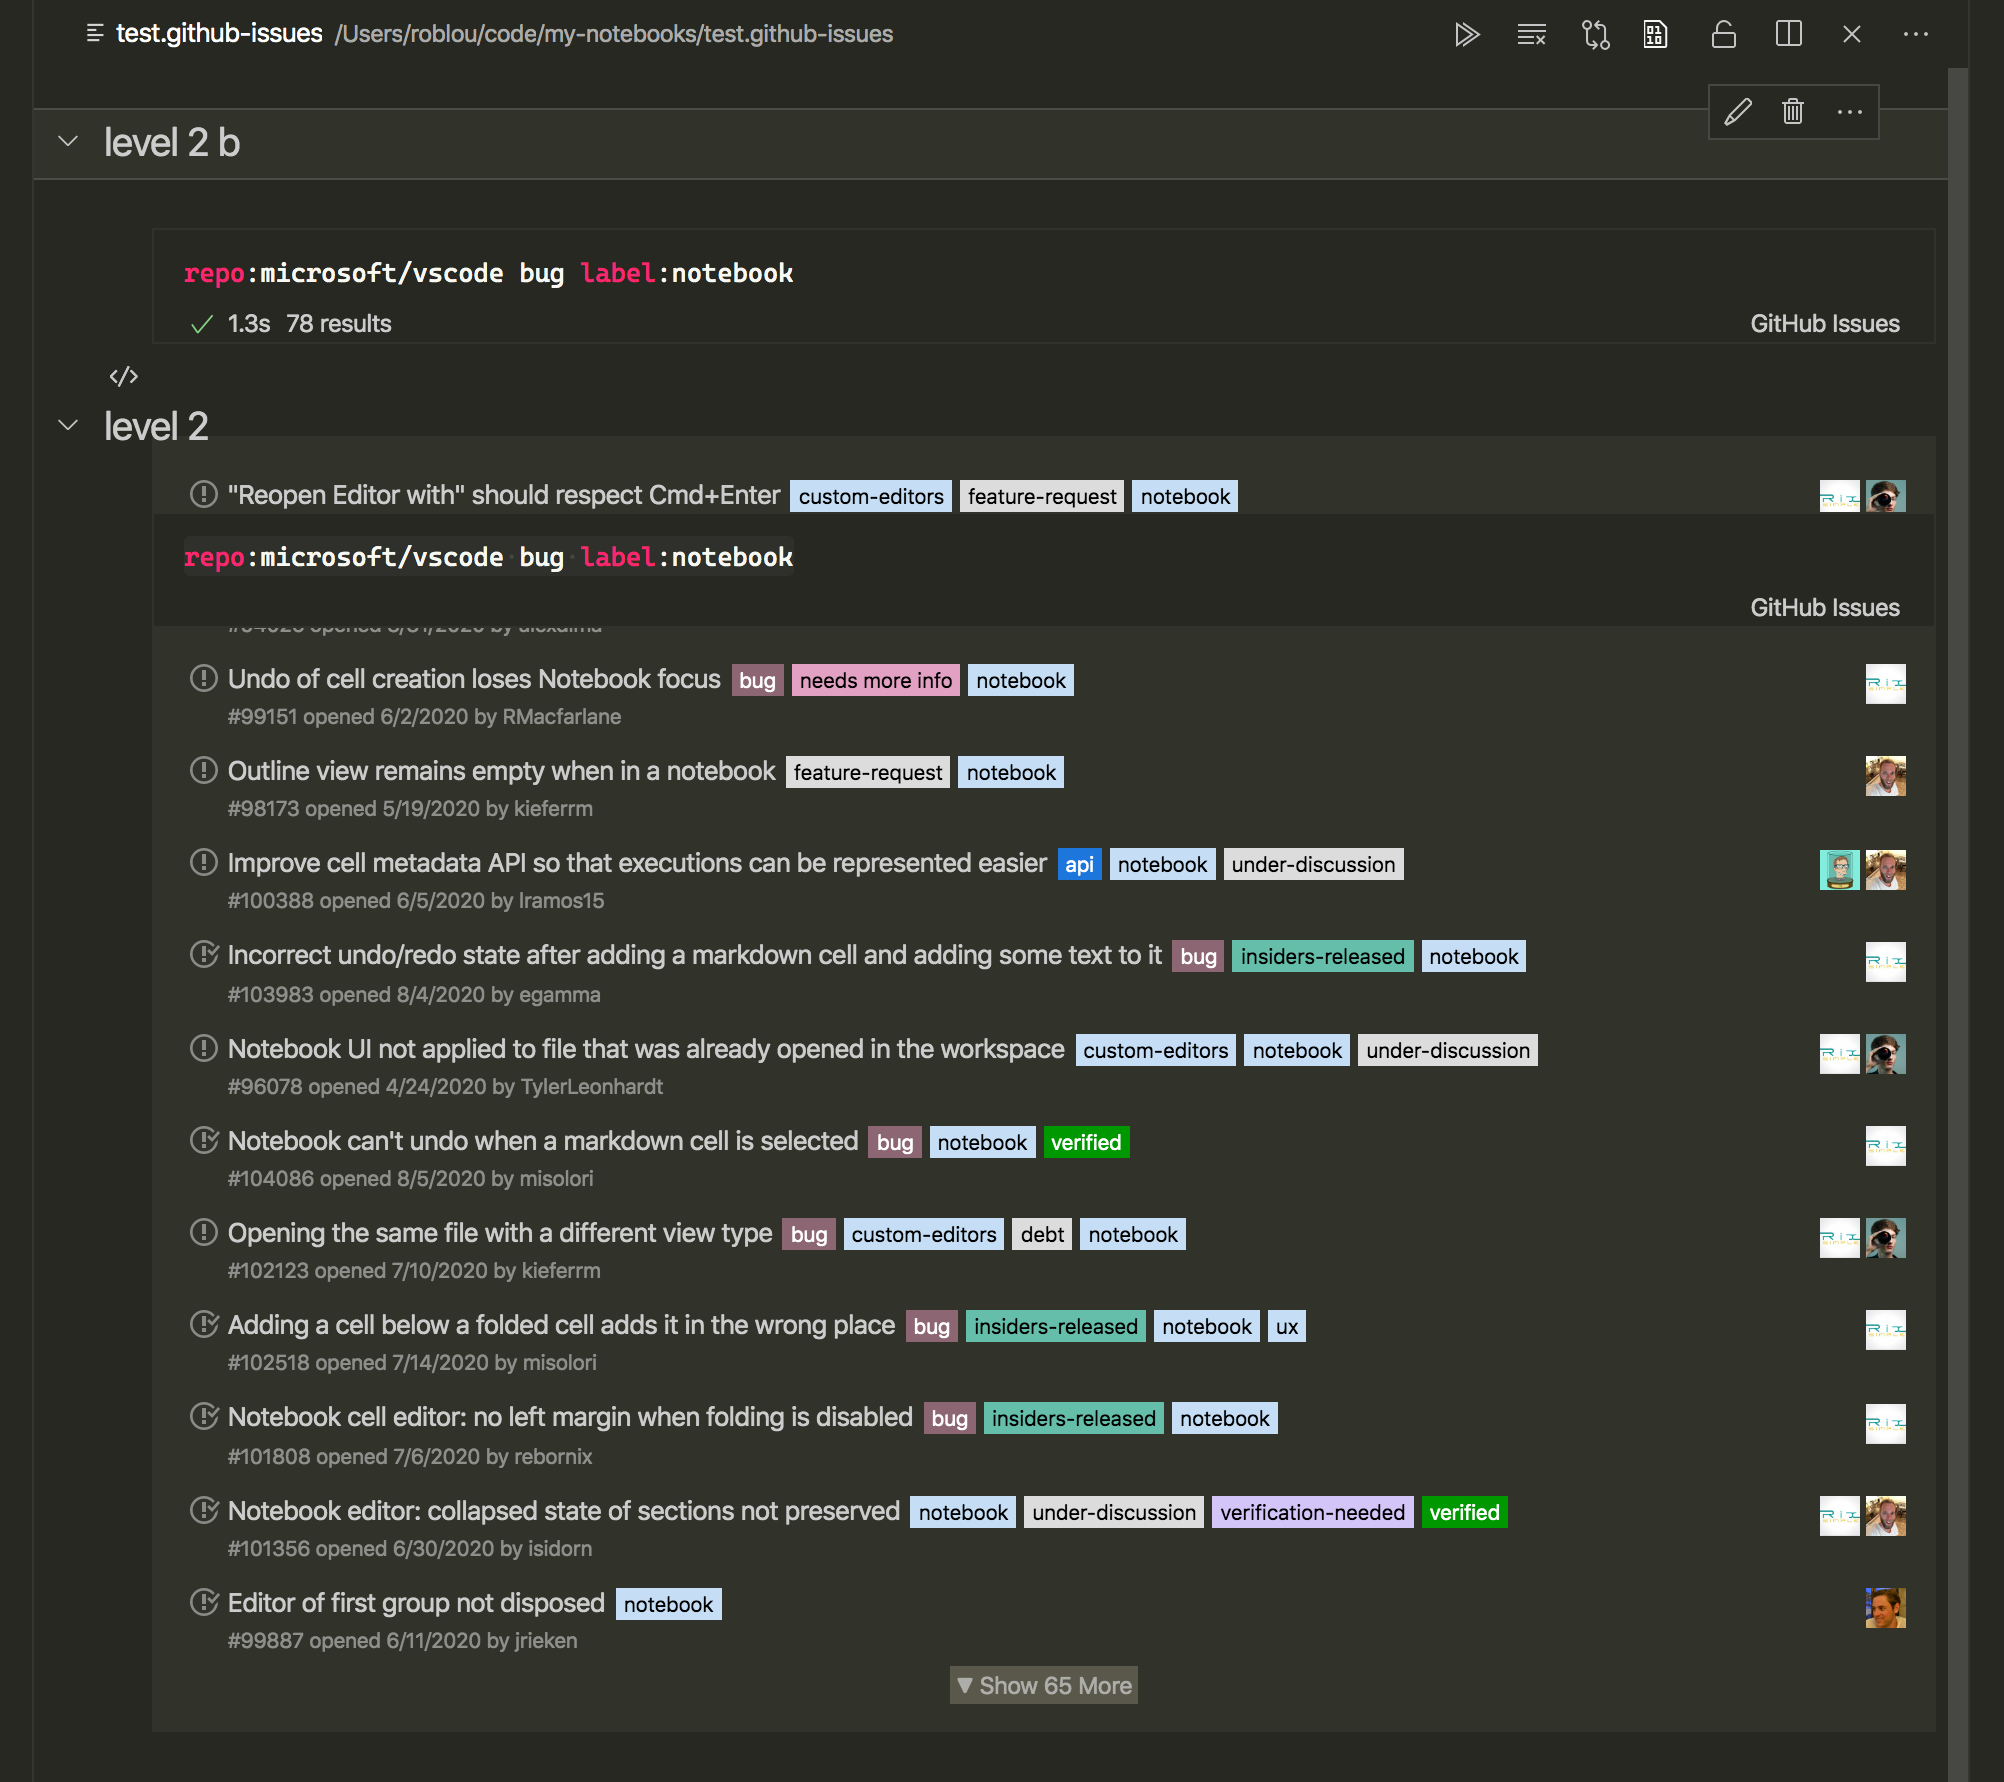
Task: Click the GitHub Issues language label of the first cell
Action: (1825, 324)
